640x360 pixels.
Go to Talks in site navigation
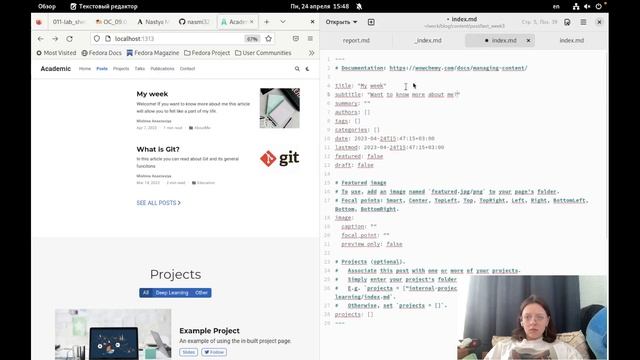coord(140,69)
